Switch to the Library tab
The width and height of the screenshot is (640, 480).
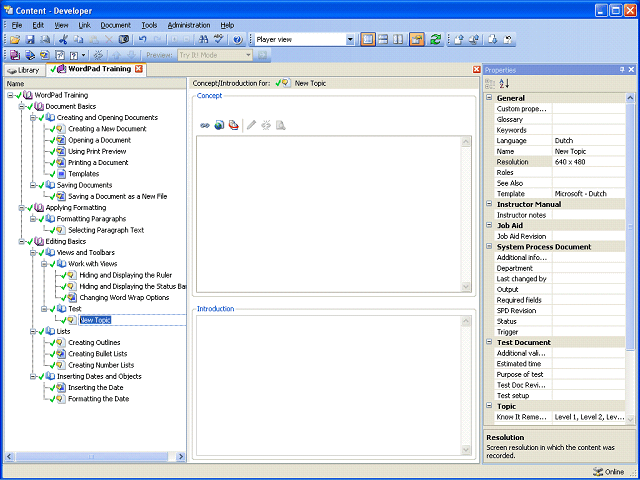tap(24, 70)
